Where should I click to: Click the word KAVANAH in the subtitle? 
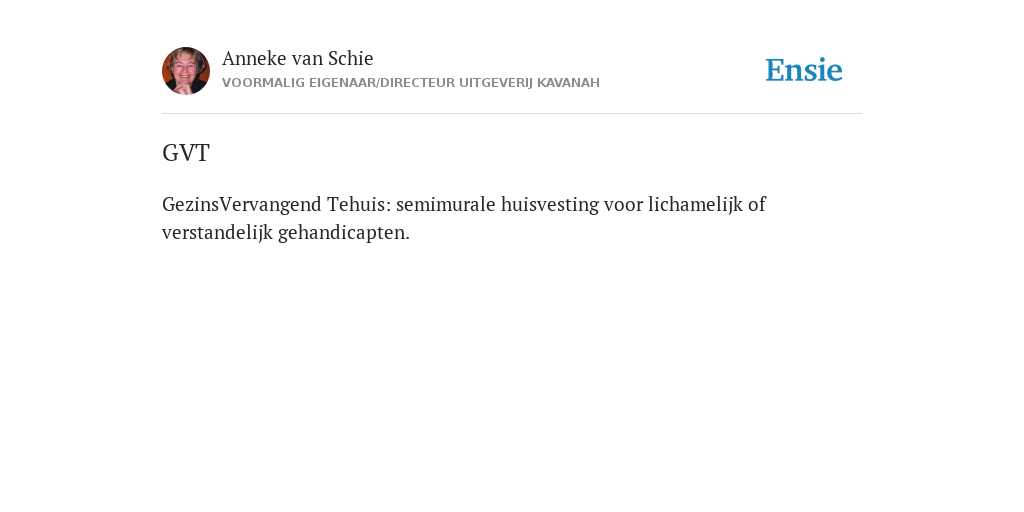(568, 83)
